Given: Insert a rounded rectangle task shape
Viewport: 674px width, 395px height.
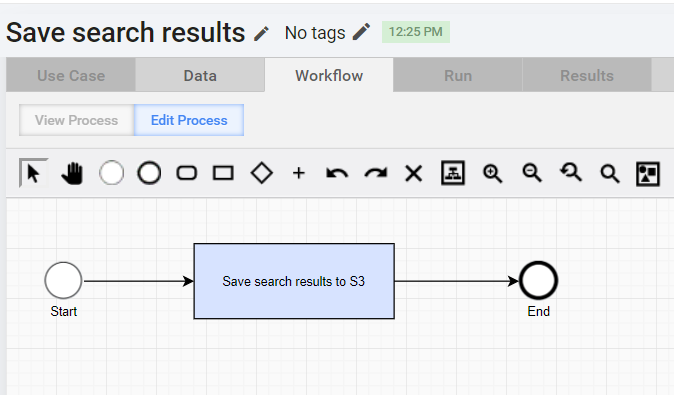Looking at the screenshot, I should coord(187,173).
